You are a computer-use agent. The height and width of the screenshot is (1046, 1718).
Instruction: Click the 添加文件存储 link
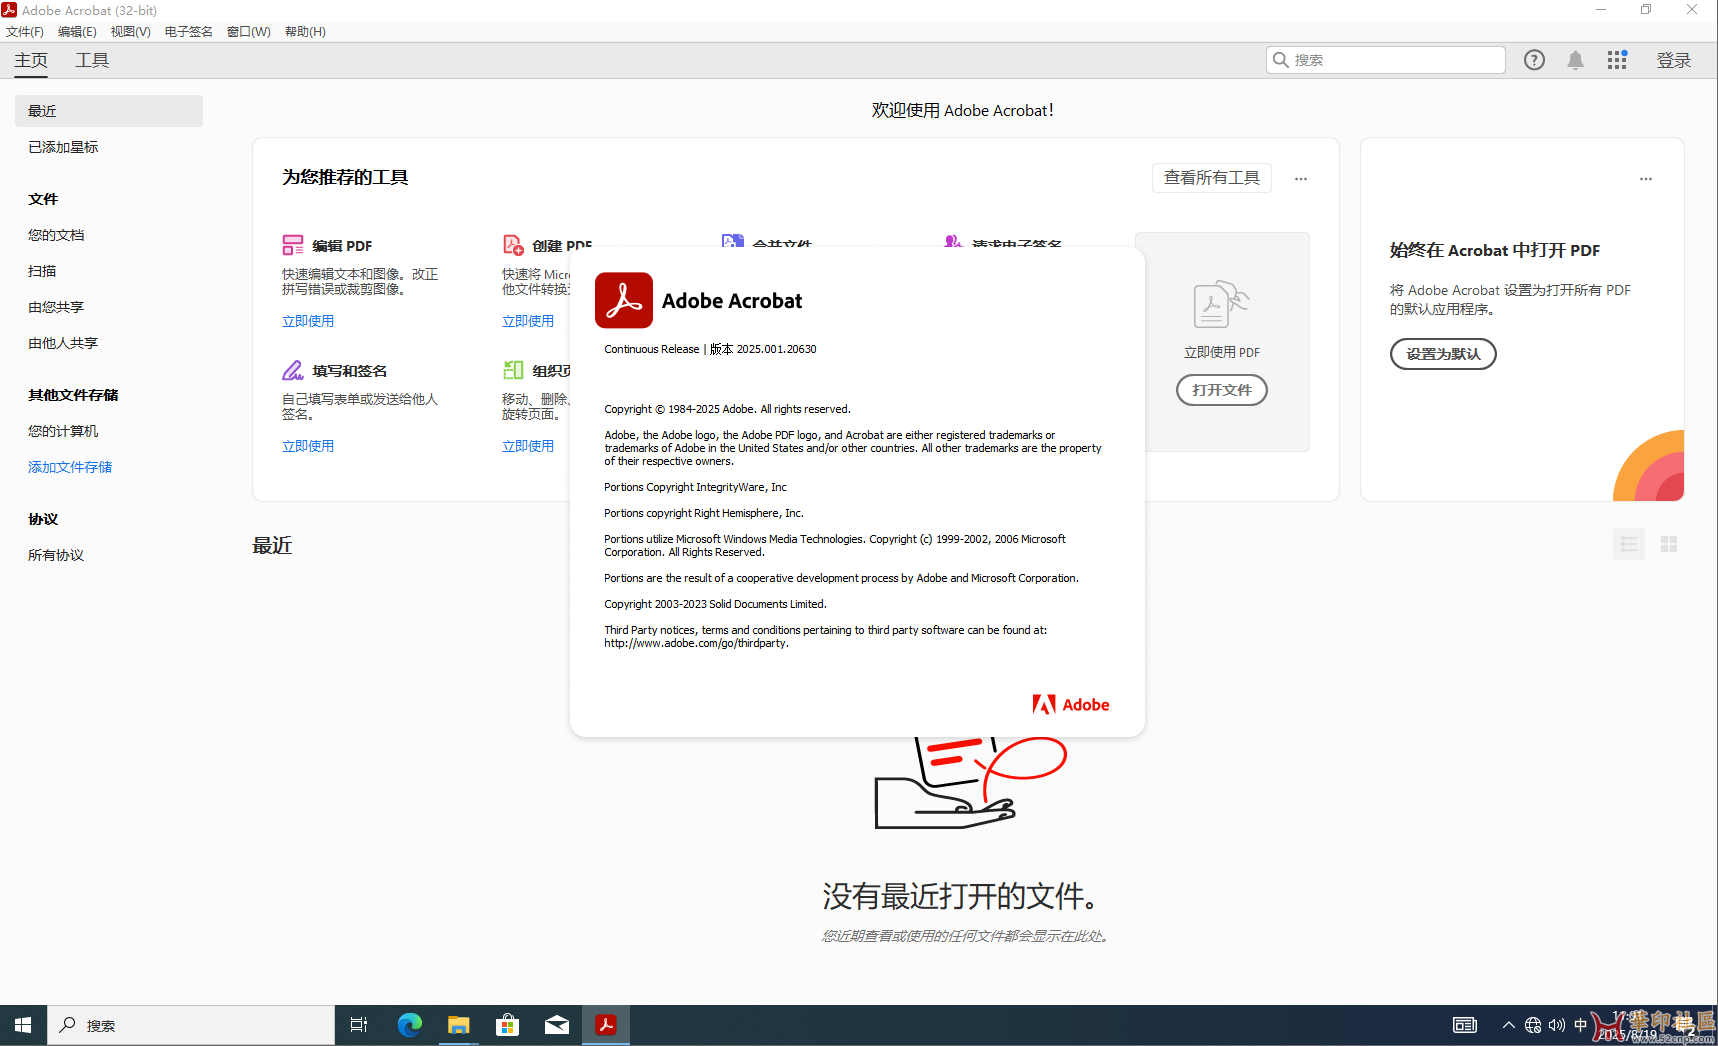[x=70, y=467]
